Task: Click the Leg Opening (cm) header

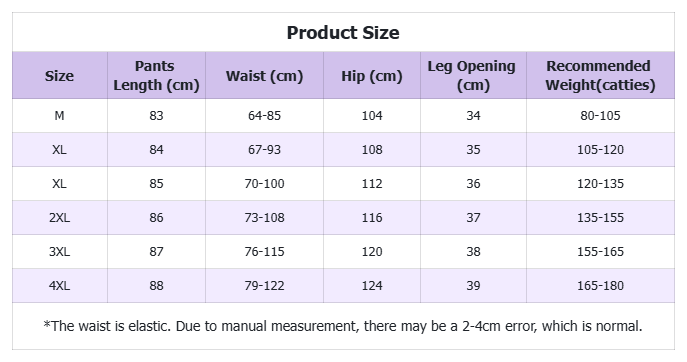Action: tap(473, 75)
